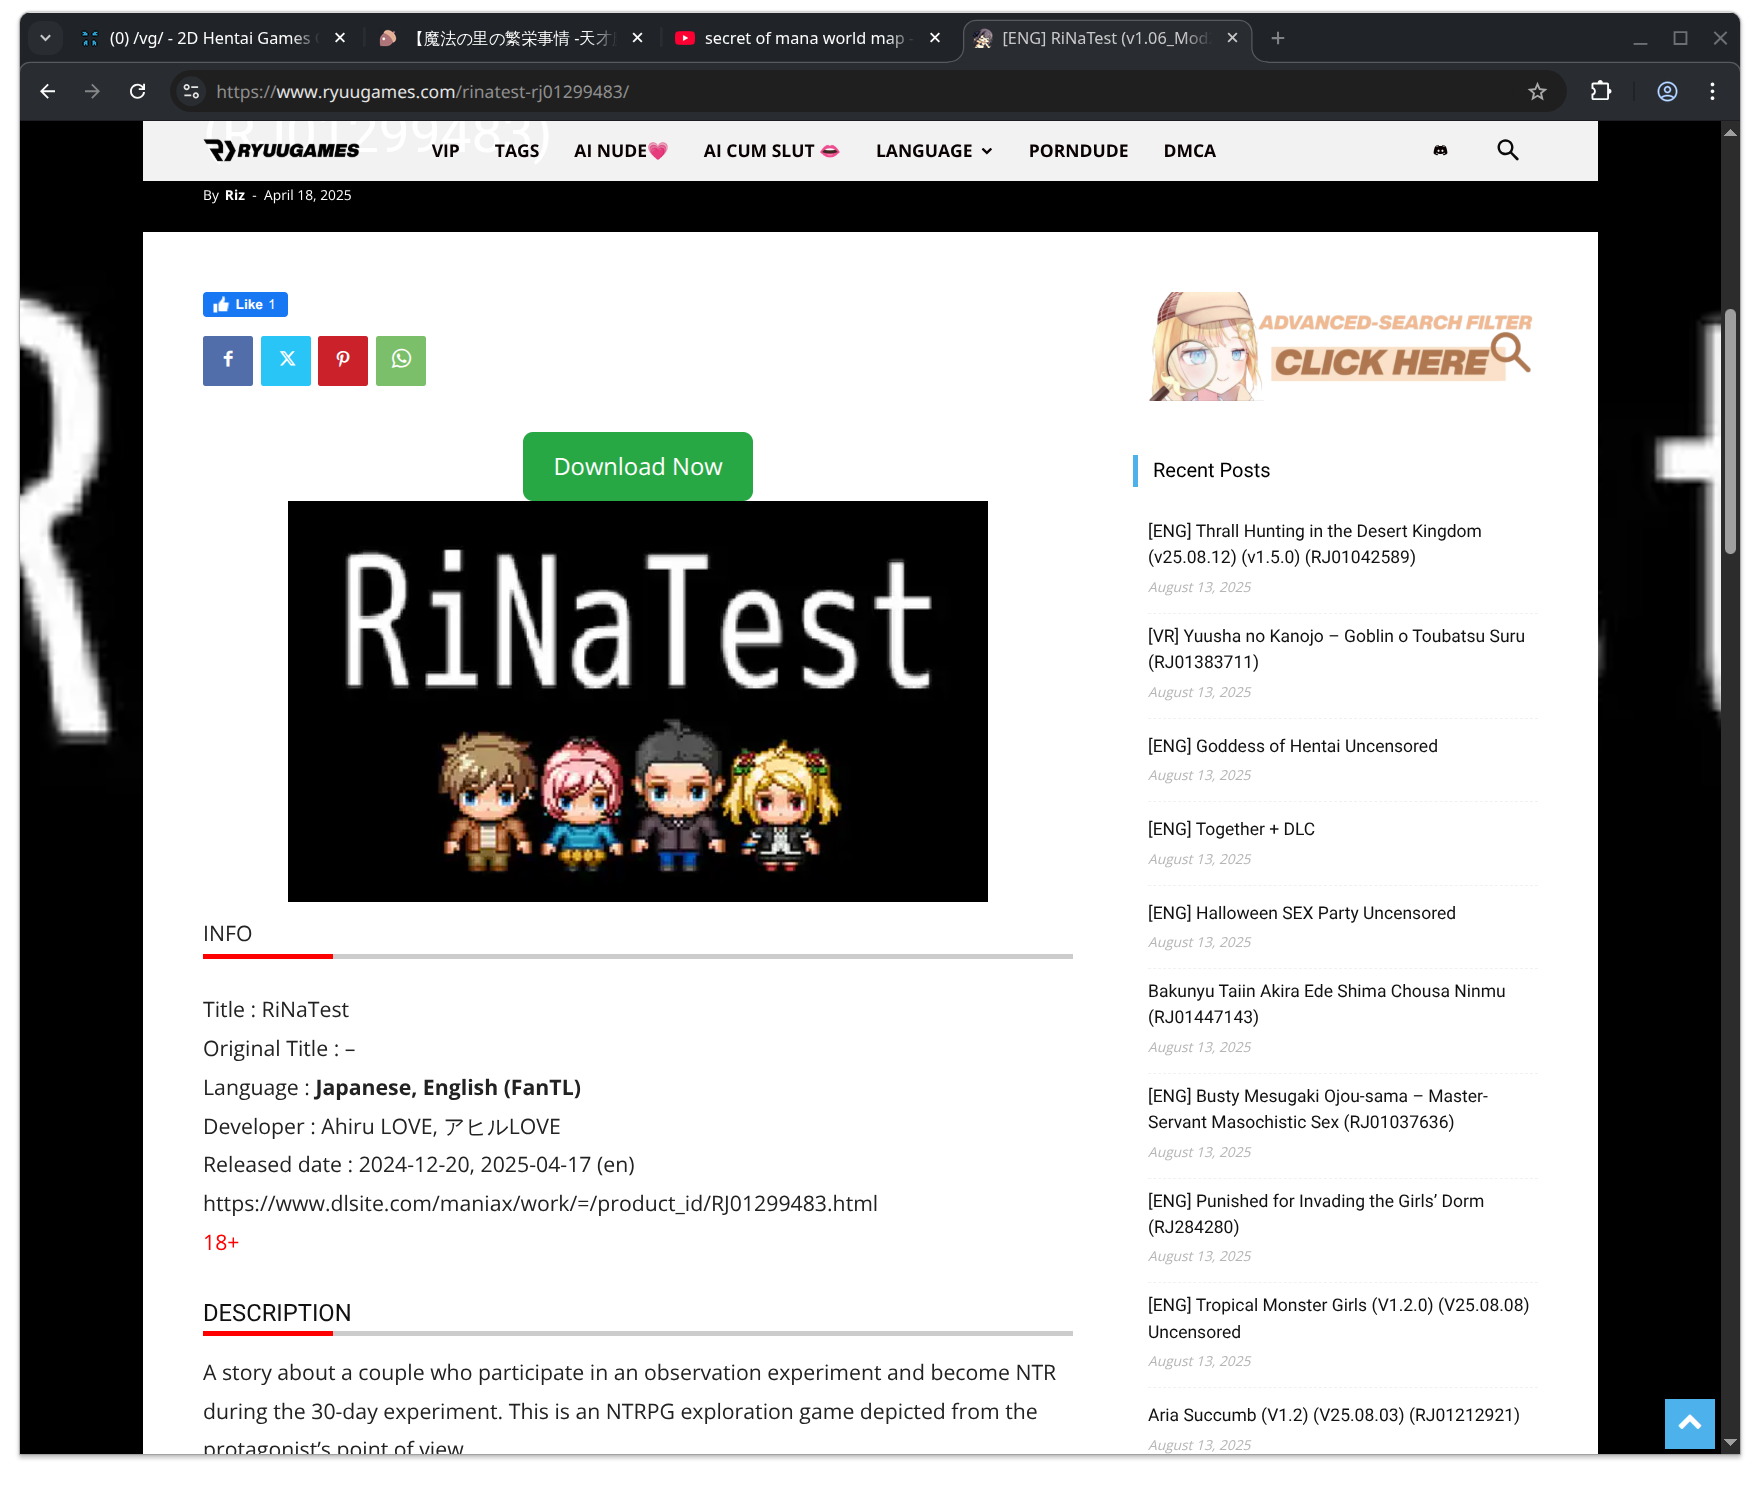
Task: Open the browser profile menu
Action: [1667, 92]
